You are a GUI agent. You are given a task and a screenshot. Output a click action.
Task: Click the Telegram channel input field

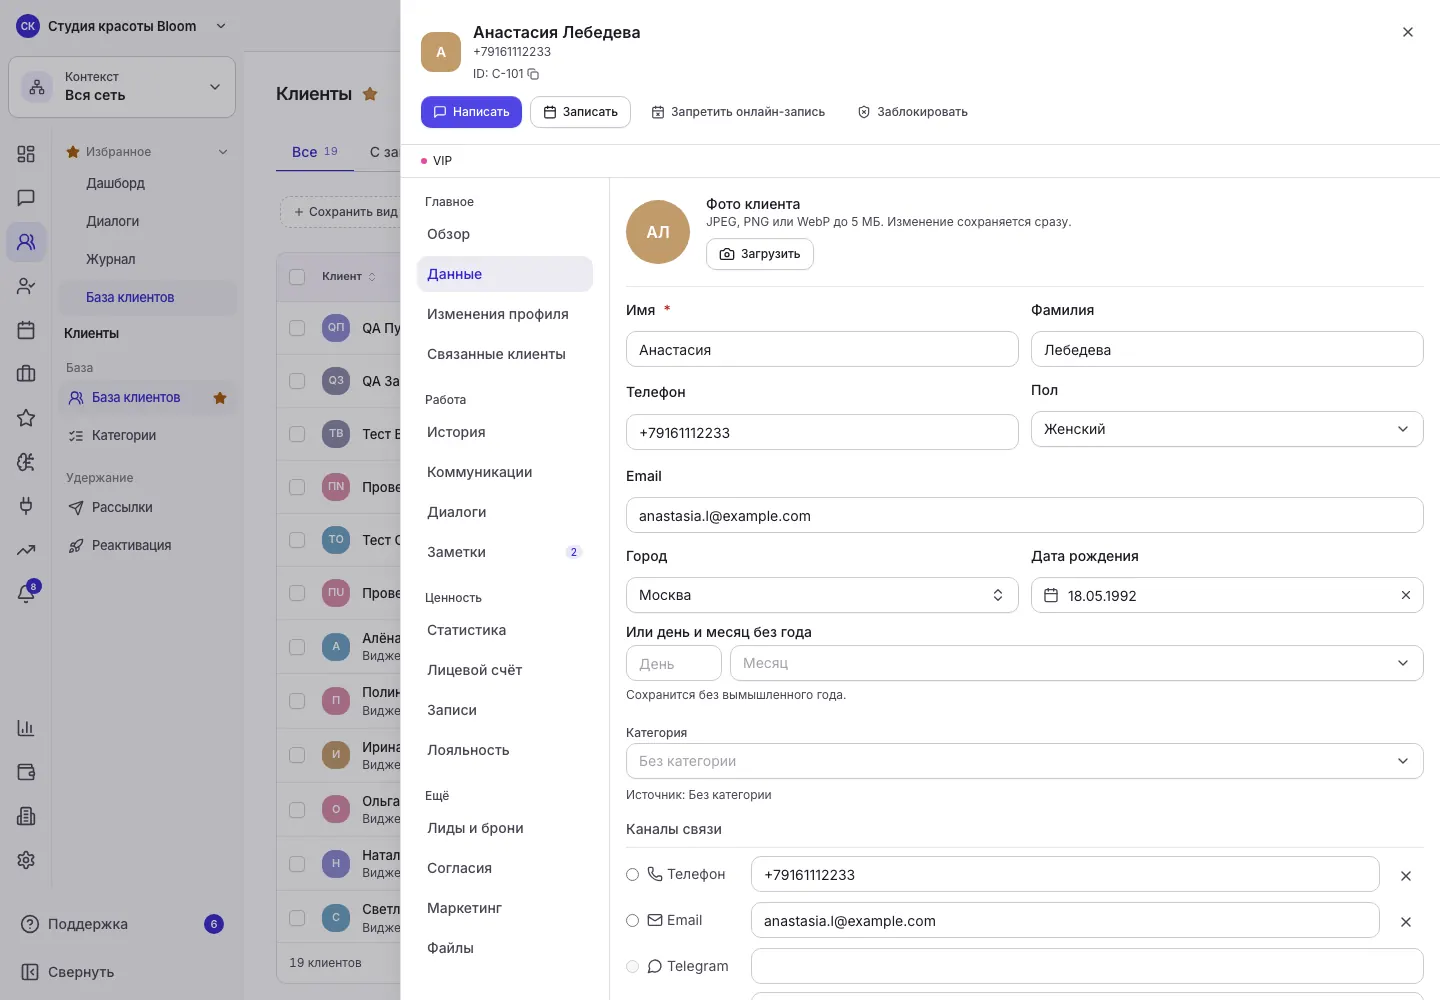1087,966
